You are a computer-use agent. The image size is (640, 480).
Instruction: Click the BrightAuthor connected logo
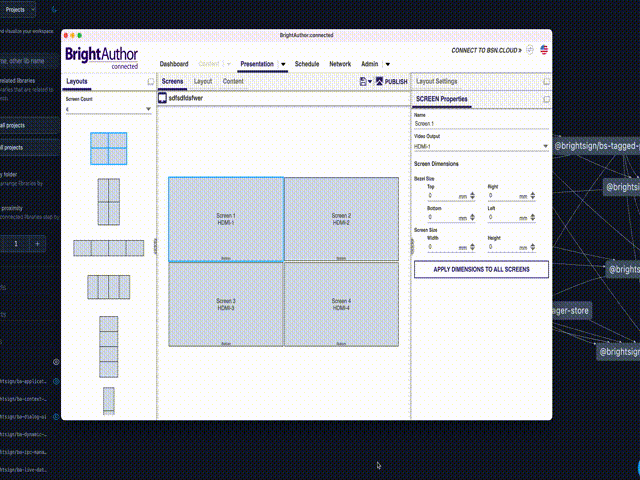coord(102,58)
